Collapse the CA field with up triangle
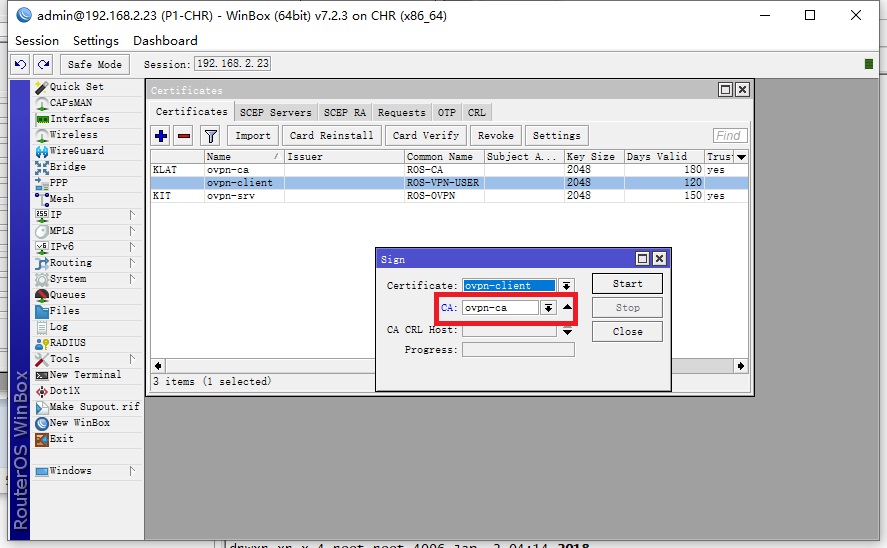The height and width of the screenshot is (548, 887). pos(567,308)
